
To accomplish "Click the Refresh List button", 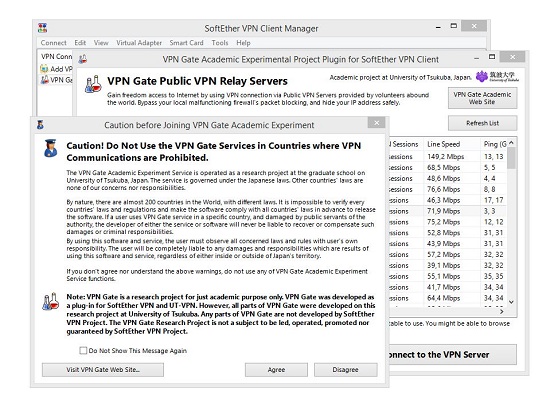I will point(482,123).
